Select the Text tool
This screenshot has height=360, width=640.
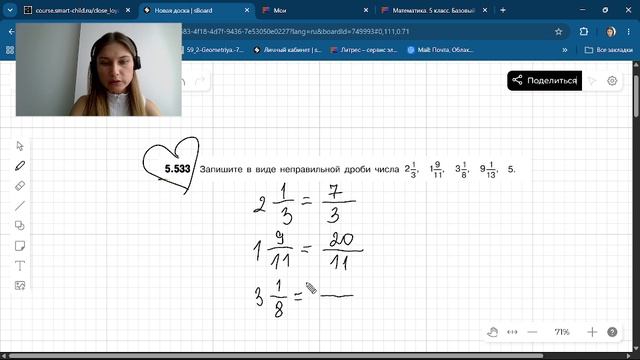20,266
